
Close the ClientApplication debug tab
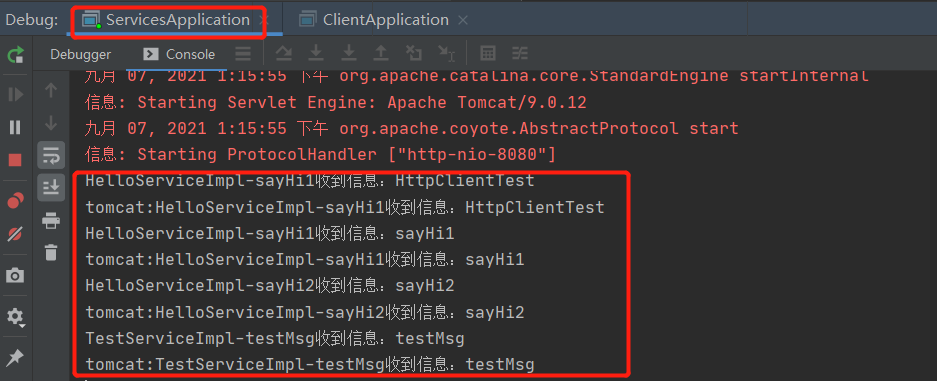(x=463, y=20)
